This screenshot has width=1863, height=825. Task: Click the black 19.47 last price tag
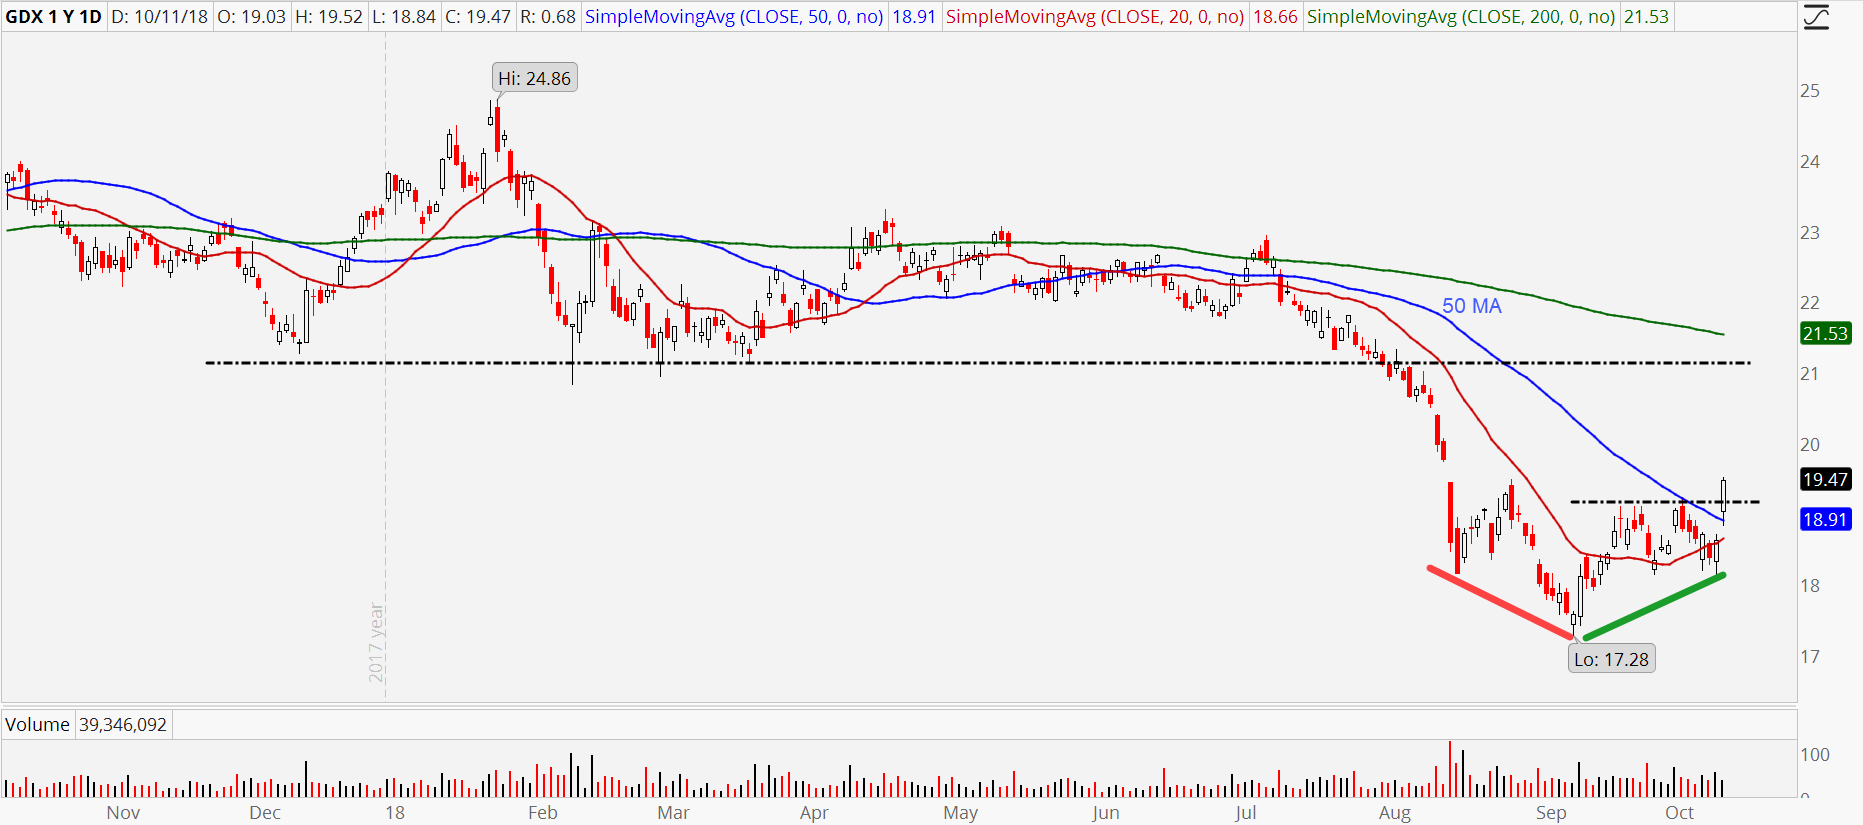click(x=1825, y=480)
